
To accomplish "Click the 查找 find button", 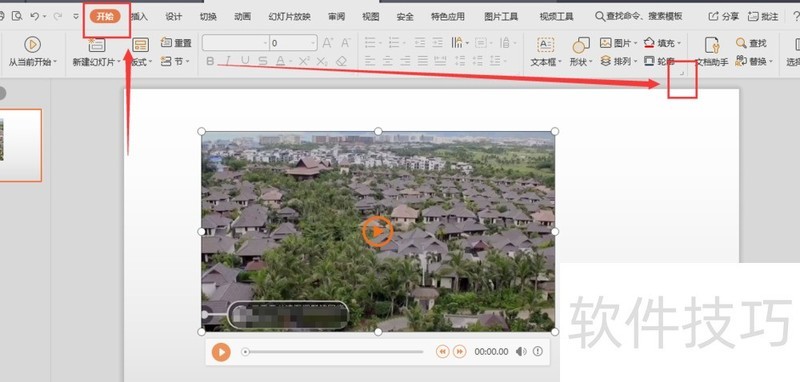I will 751,43.
